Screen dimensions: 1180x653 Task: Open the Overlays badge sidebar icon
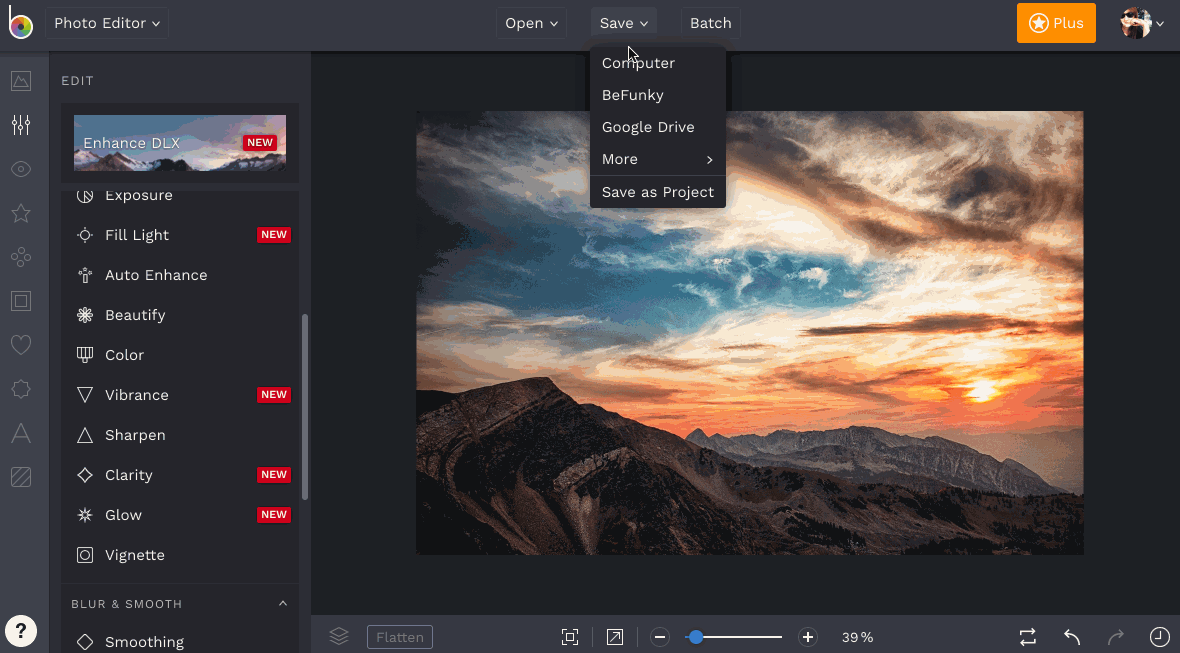[x=21, y=389]
